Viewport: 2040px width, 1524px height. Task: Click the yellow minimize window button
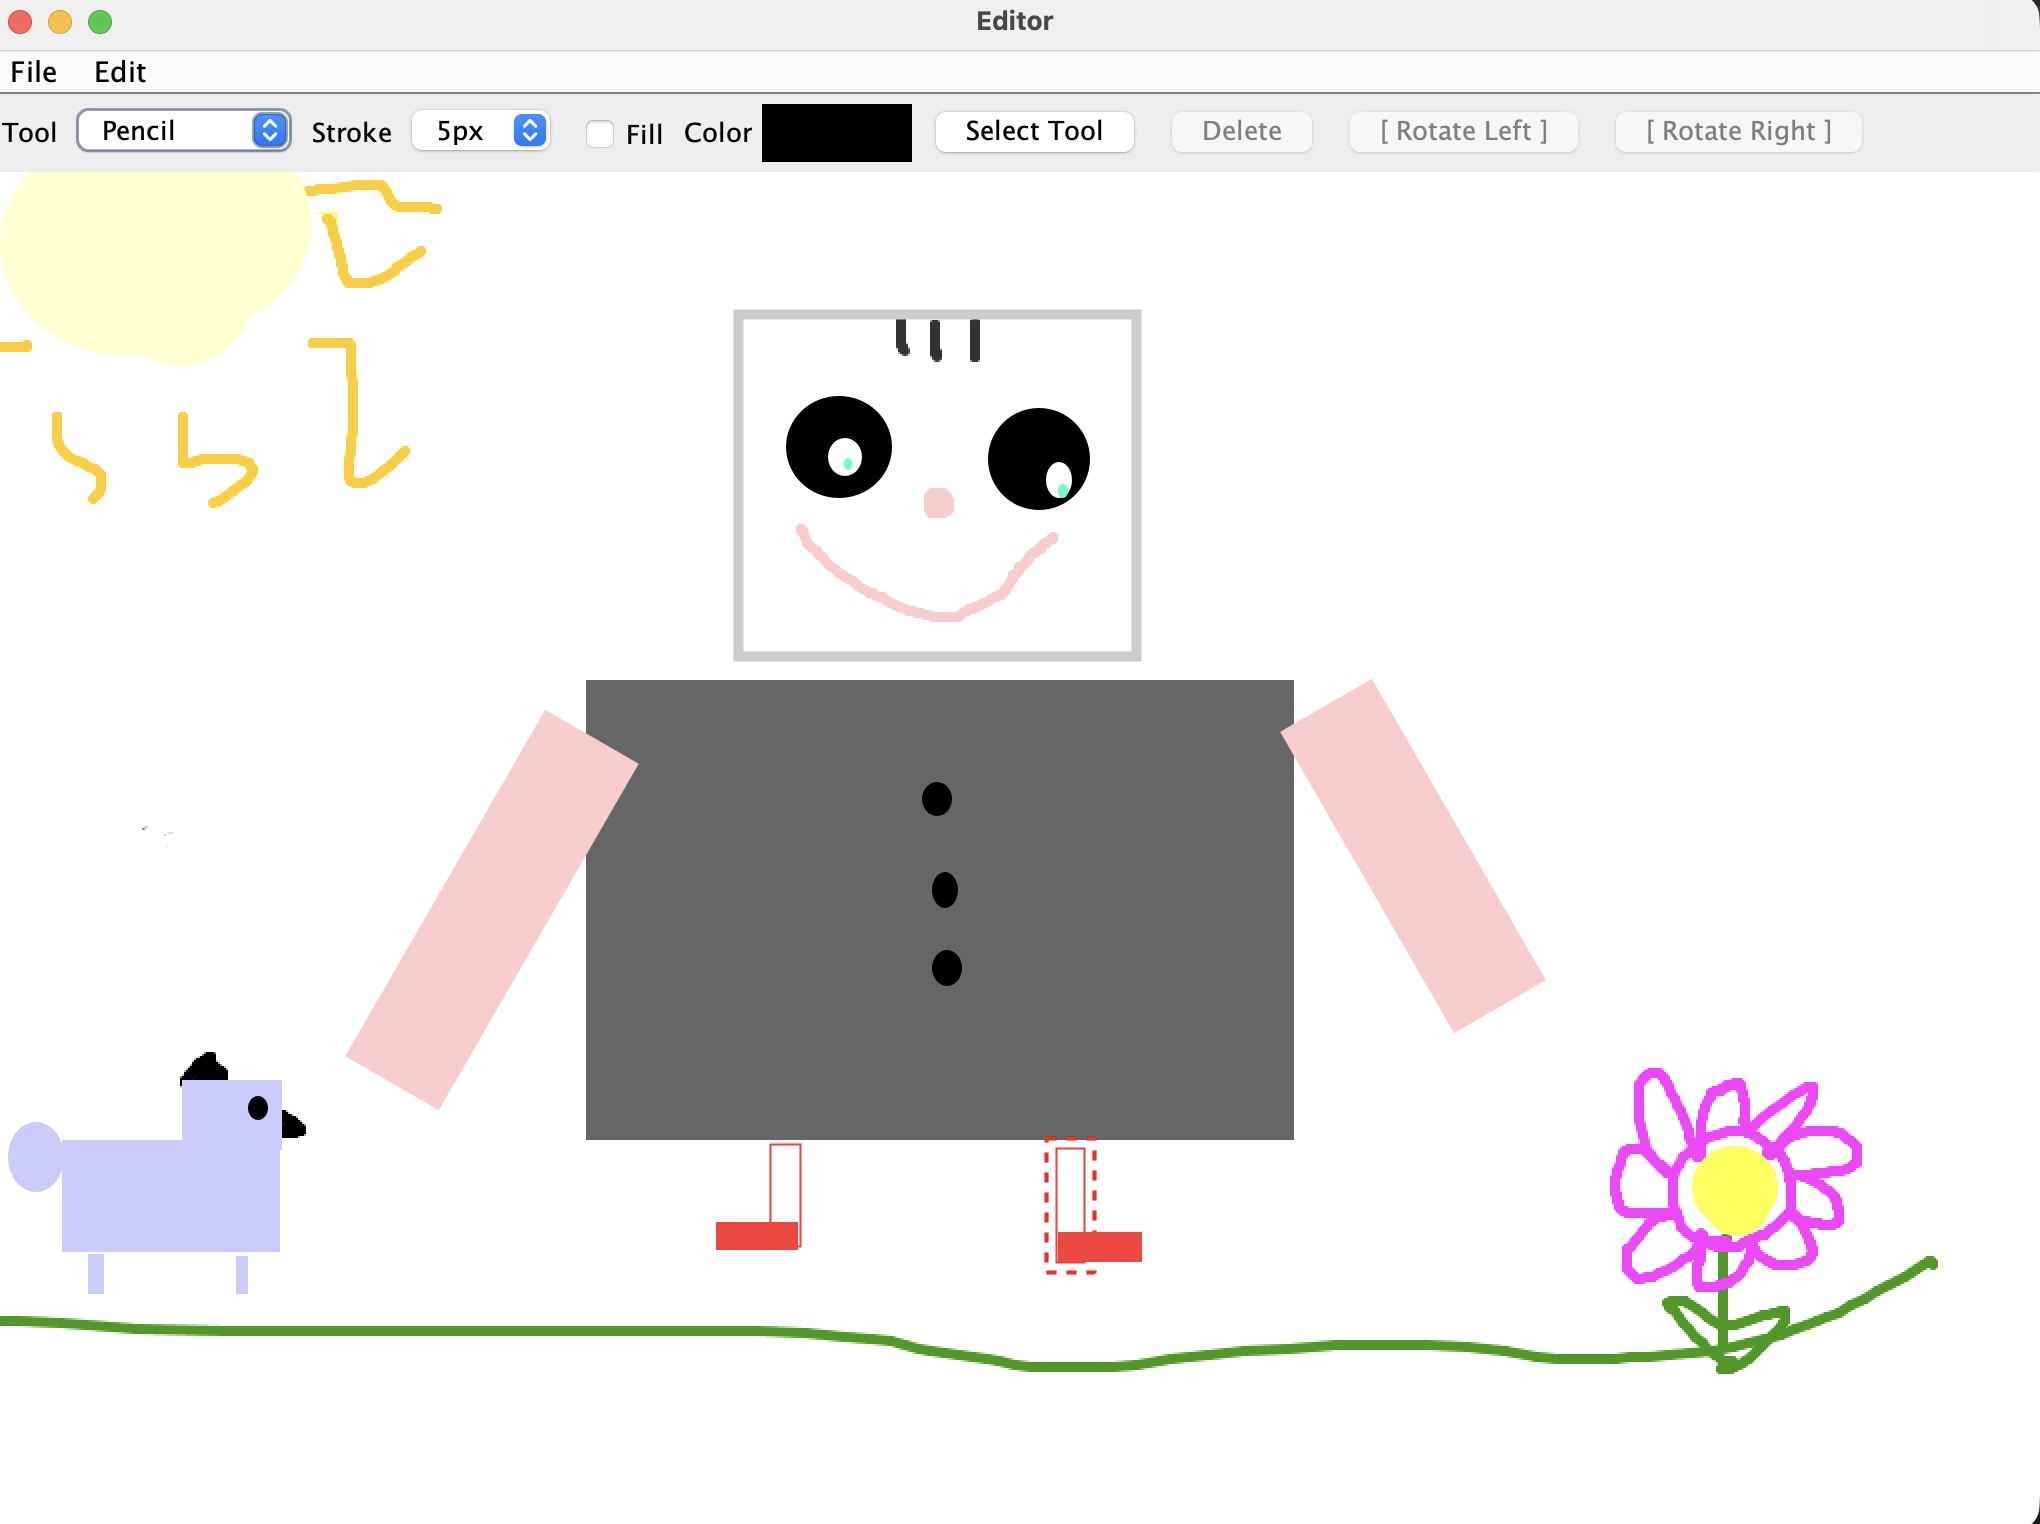[60, 21]
